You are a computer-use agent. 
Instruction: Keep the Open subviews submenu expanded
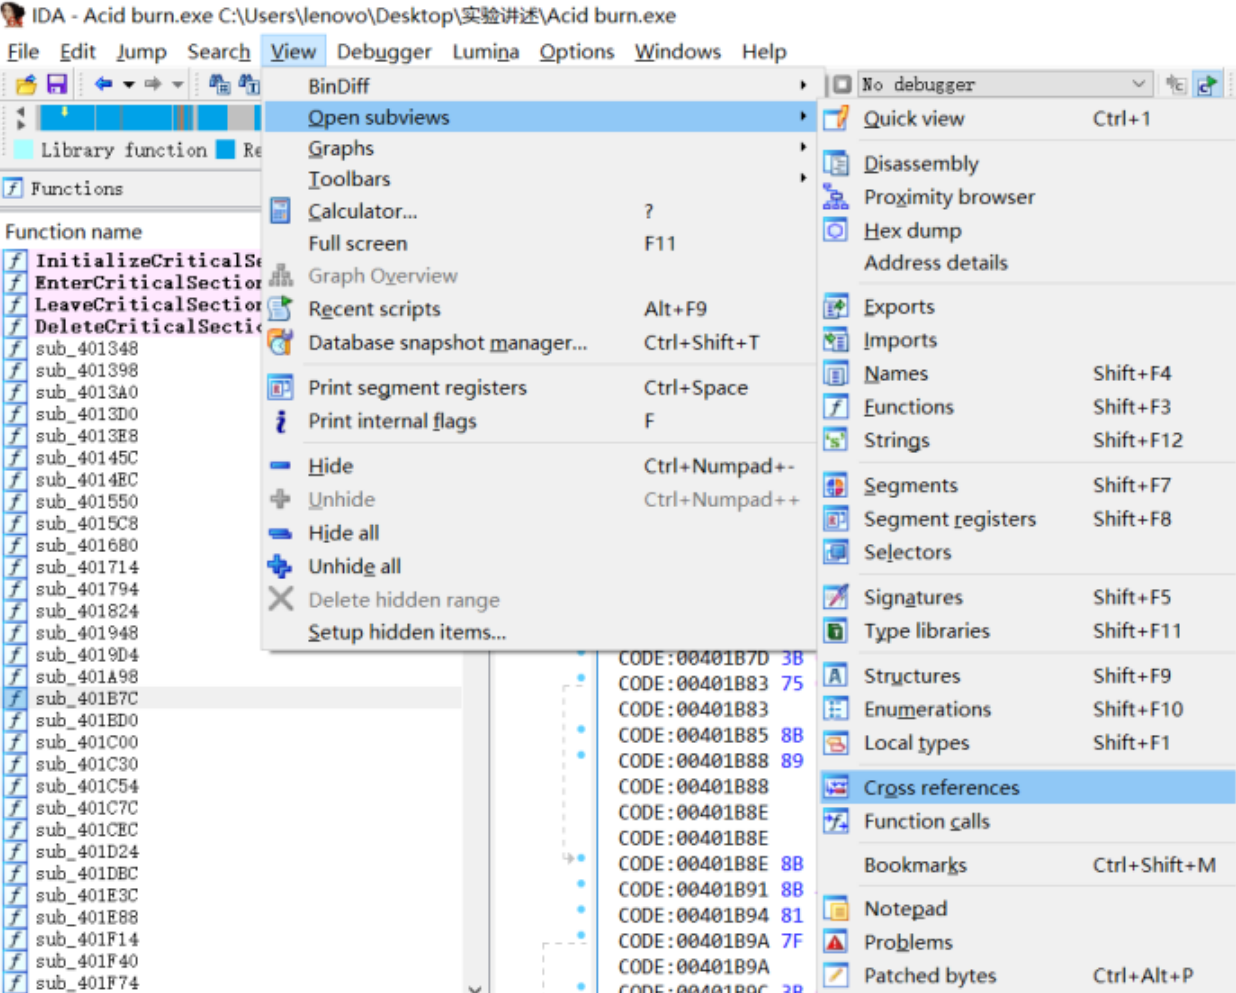[x=540, y=117]
